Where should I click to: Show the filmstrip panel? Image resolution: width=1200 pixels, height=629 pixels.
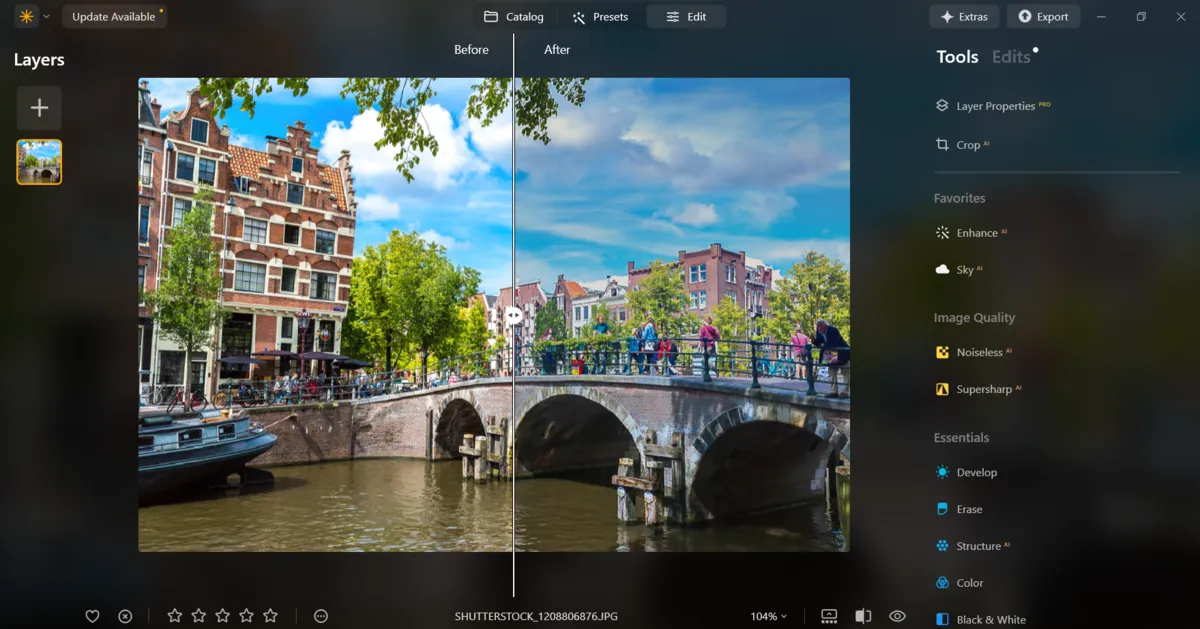[x=828, y=616]
